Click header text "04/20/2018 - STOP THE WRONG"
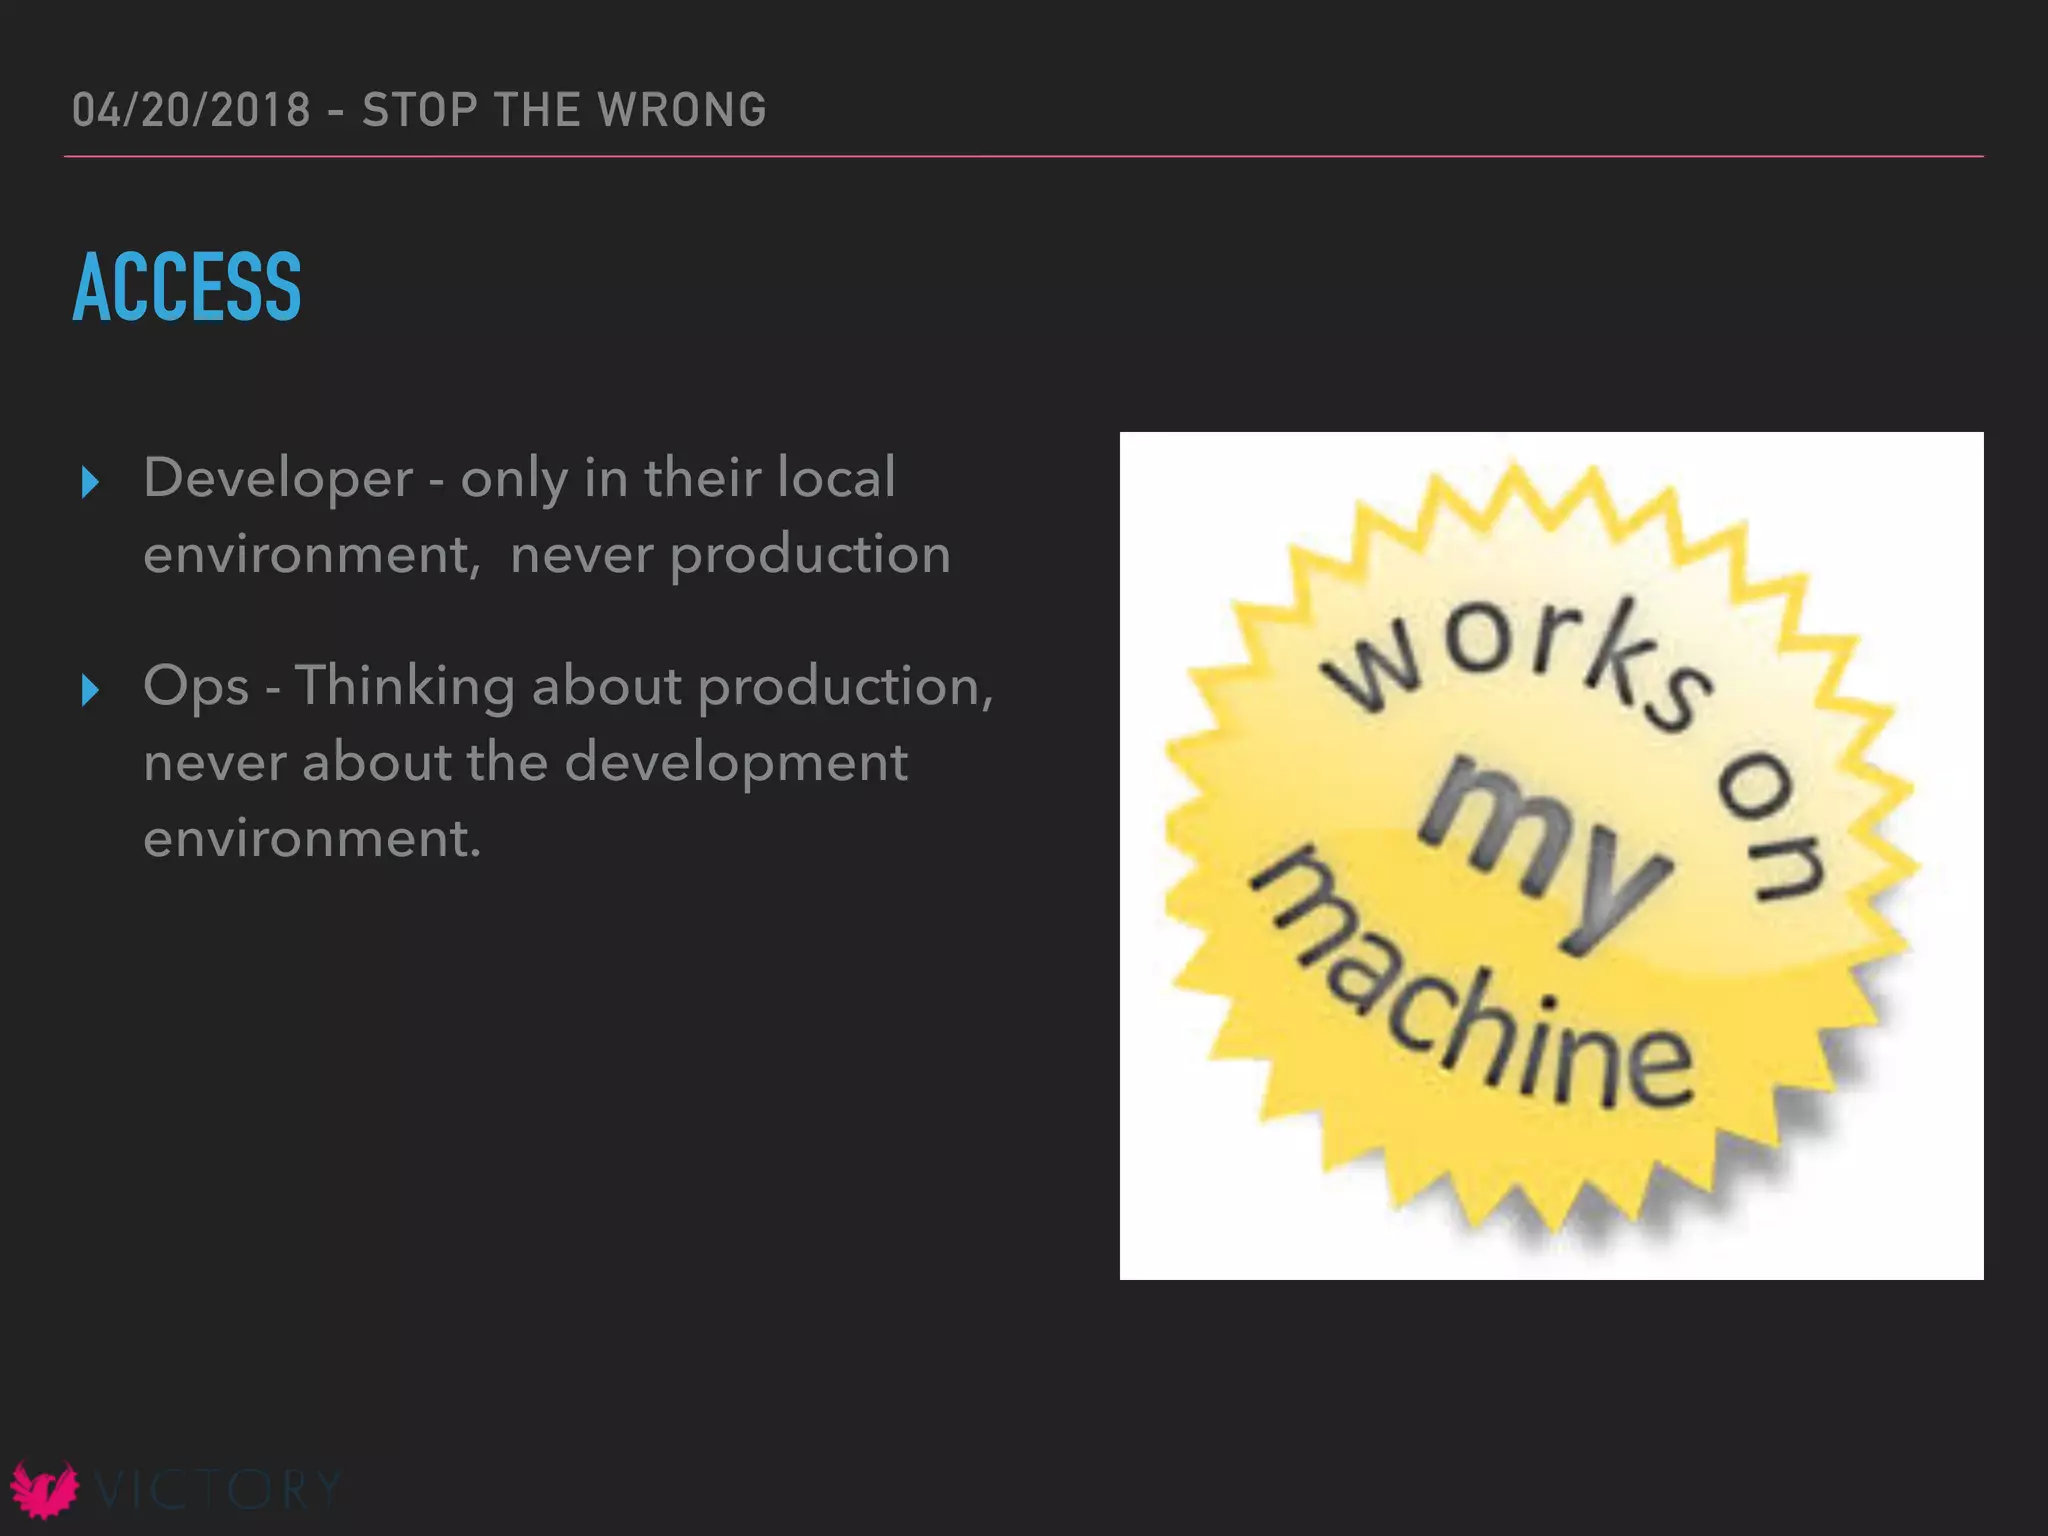This screenshot has height=1536, width=2048. [x=419, y=110]
